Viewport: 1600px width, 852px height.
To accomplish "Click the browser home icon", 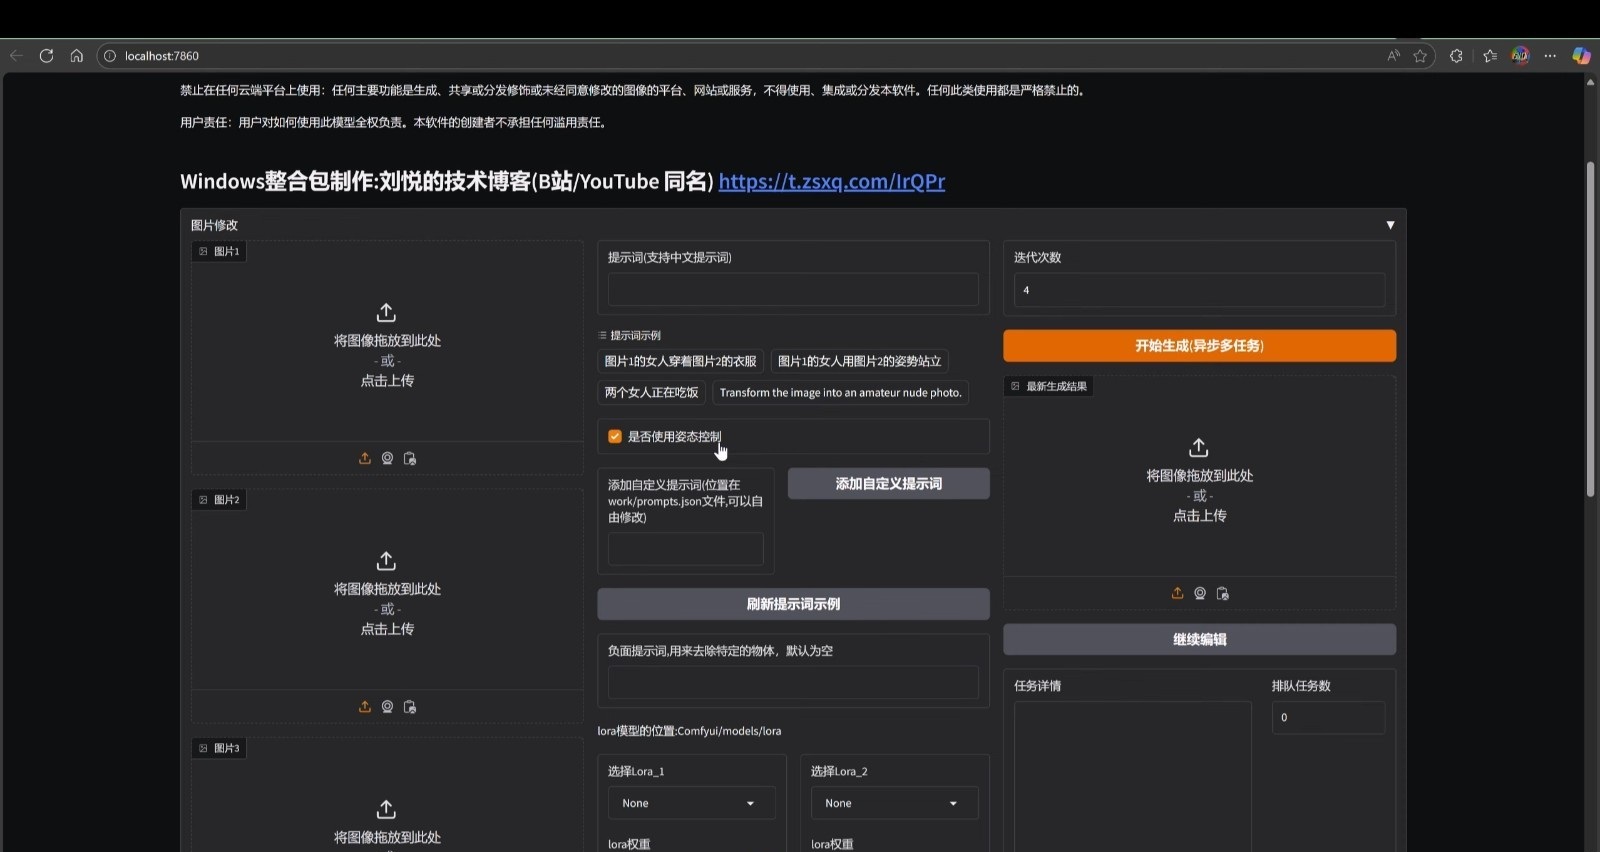I will click(76, 56).
